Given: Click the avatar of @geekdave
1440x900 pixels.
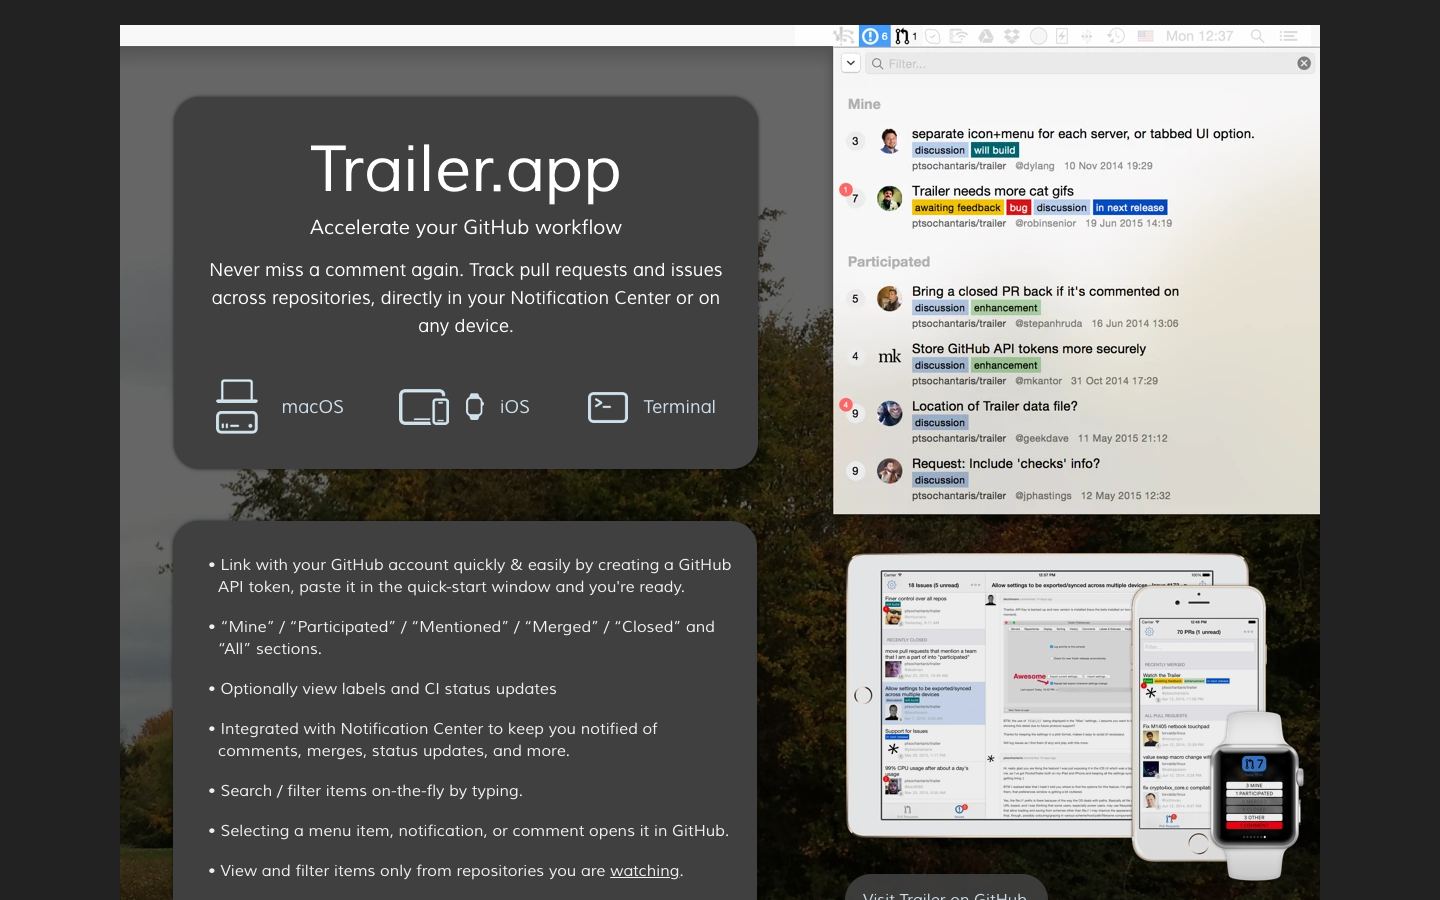Looking at the screenshot, I should 889,413.
